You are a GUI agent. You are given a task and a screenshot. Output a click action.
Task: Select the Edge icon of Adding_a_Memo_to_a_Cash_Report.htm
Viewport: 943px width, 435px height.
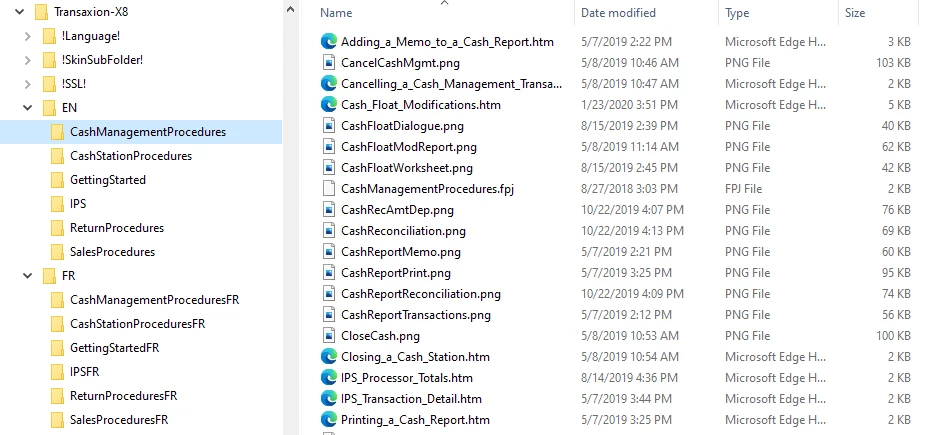[328, 42]
